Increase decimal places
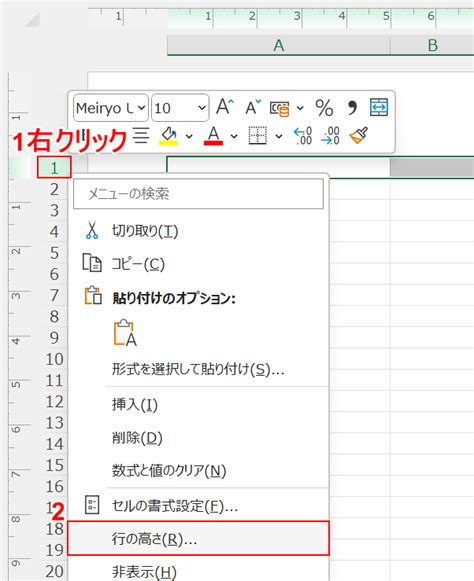This screenshot has width=474, height=581. coord(303,136)
